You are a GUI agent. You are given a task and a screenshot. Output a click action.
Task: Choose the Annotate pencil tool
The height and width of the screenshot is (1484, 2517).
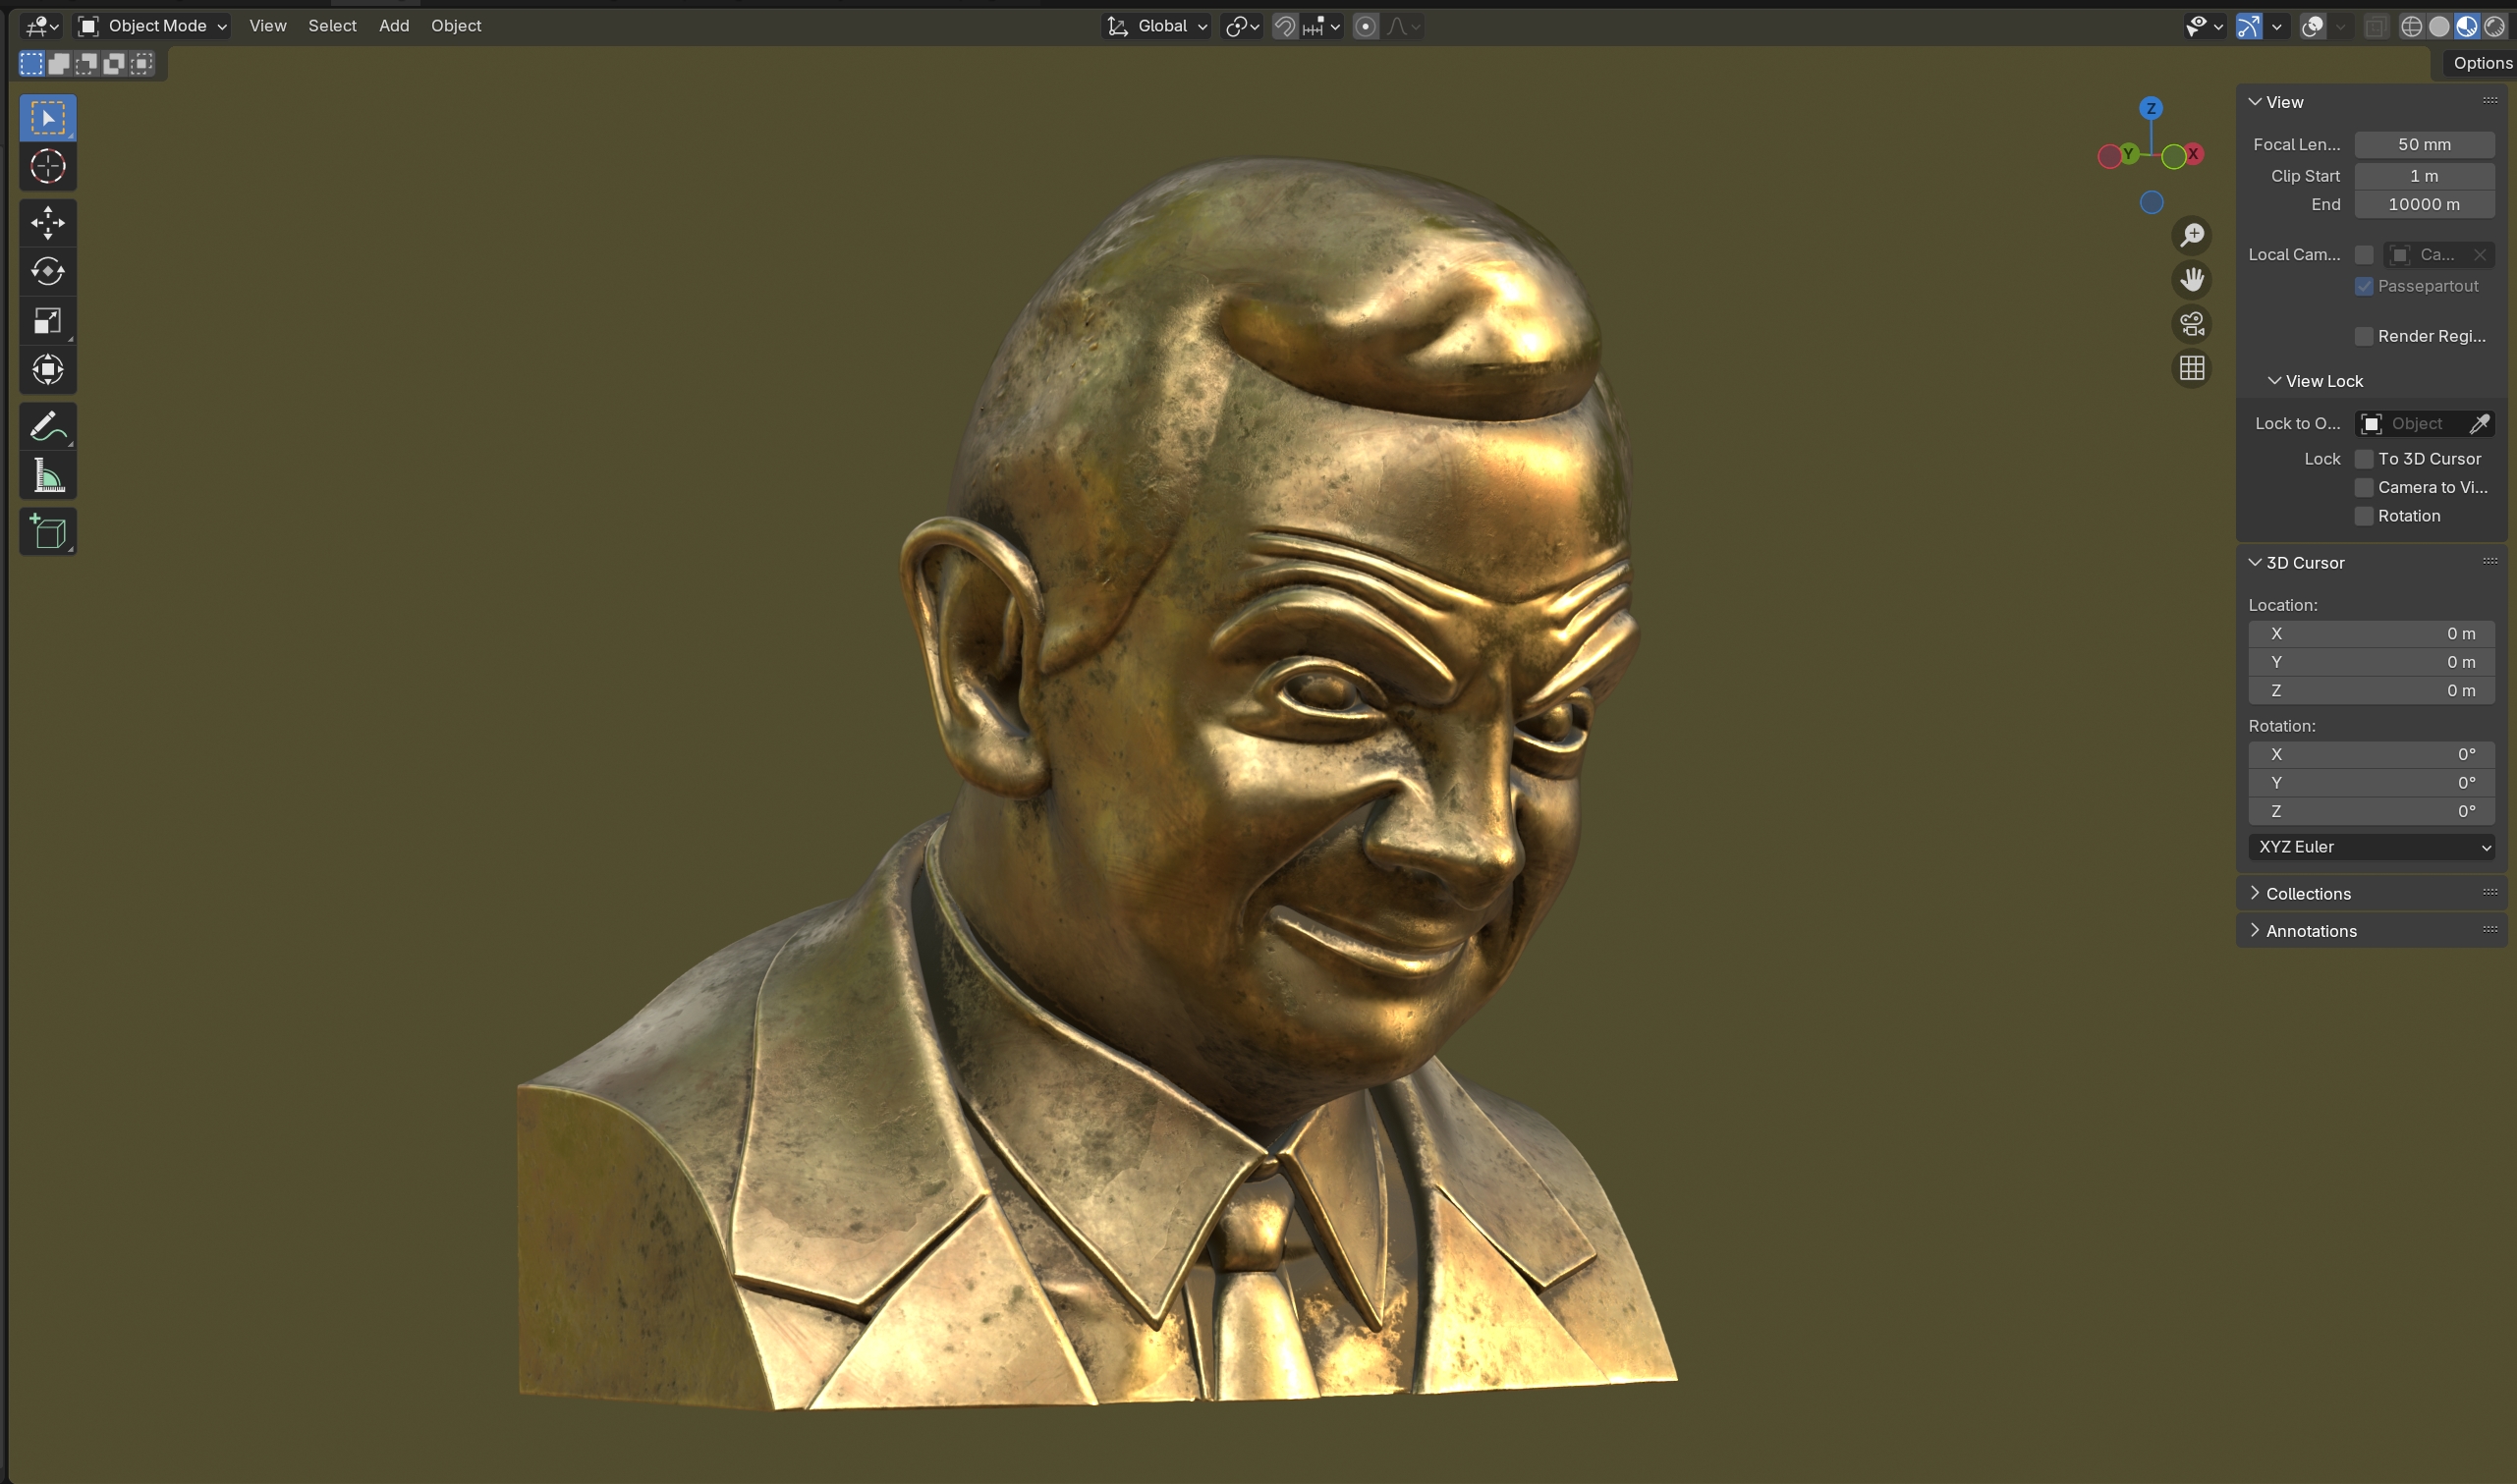[48, 427]
